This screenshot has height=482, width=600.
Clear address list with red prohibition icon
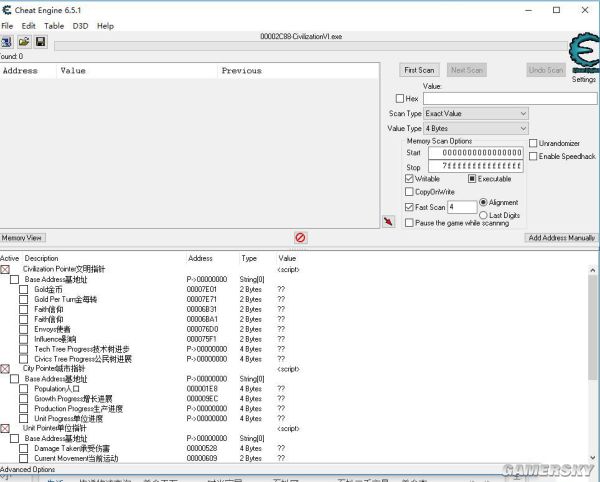300,238
